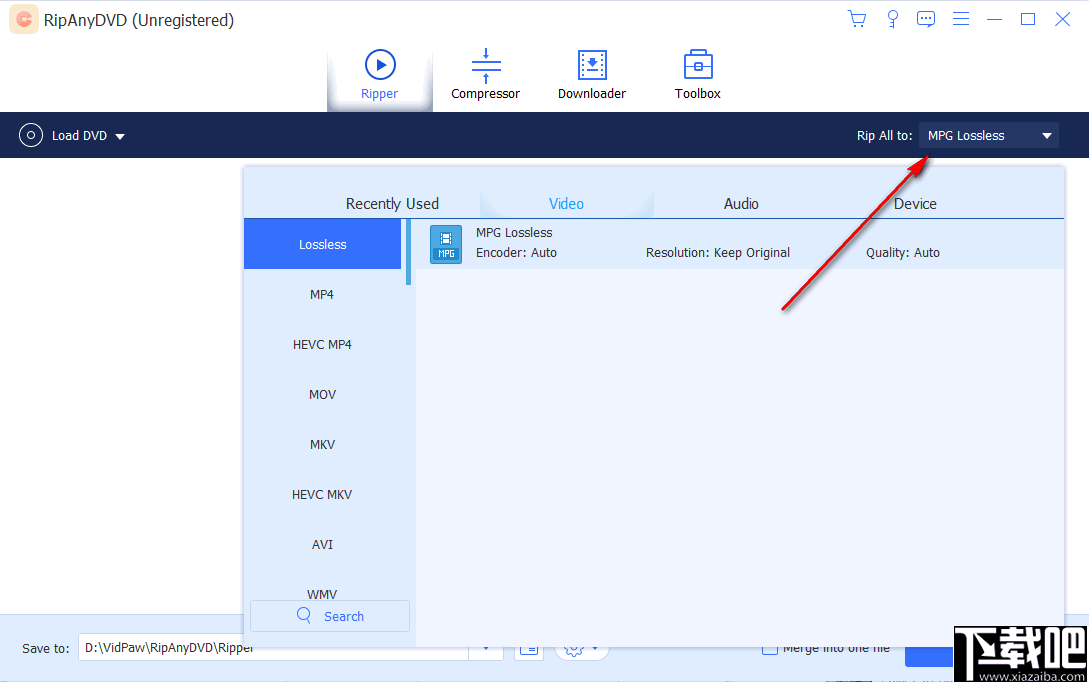Switch to the Recently Used tab

tap(392, 203)
